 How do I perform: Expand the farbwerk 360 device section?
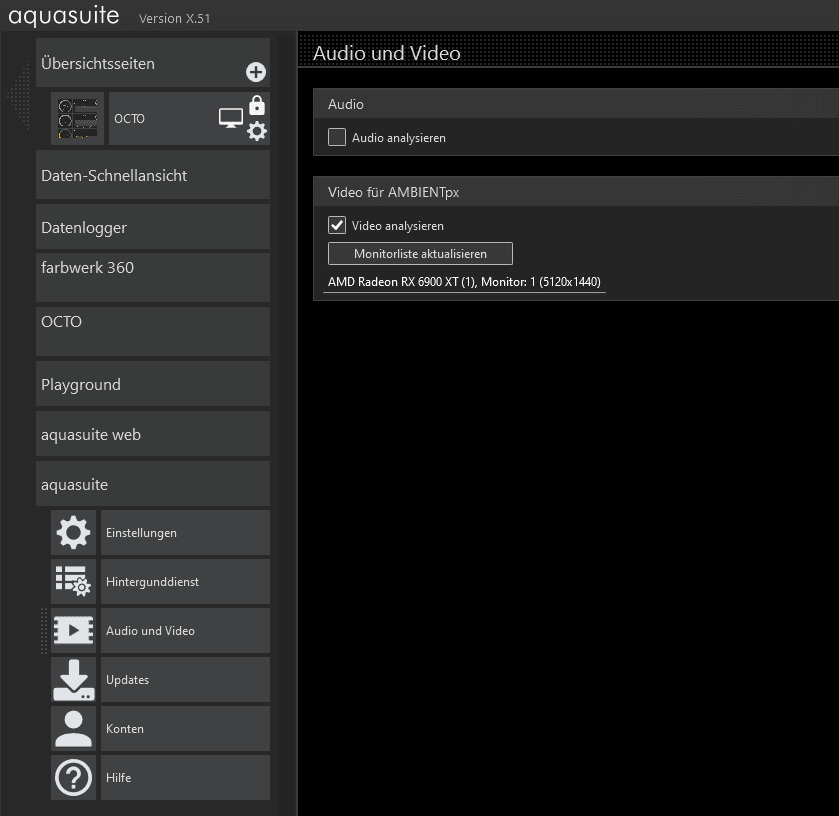pos(152,278)
